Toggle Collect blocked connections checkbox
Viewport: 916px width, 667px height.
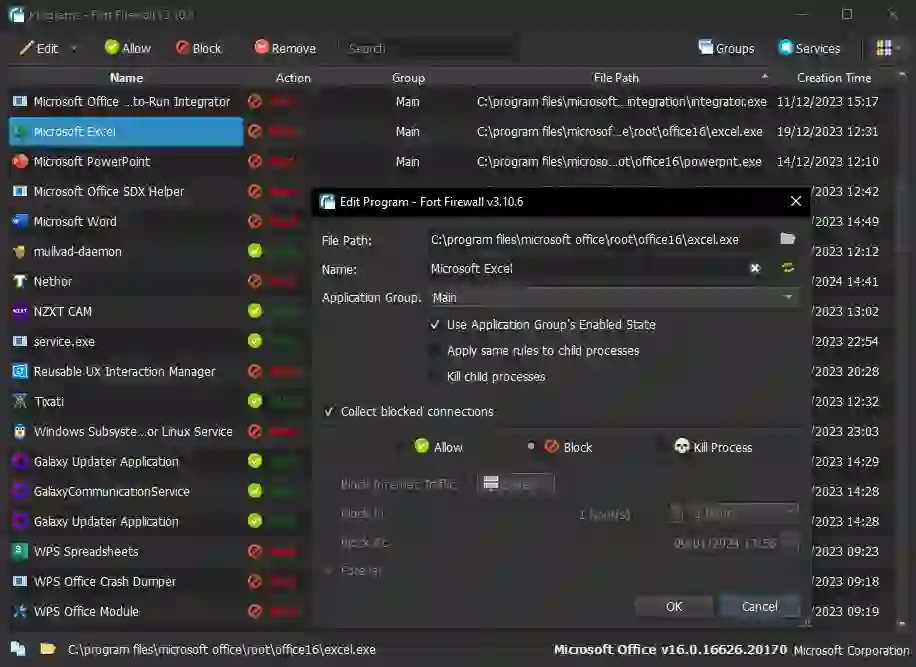point(409,412)
